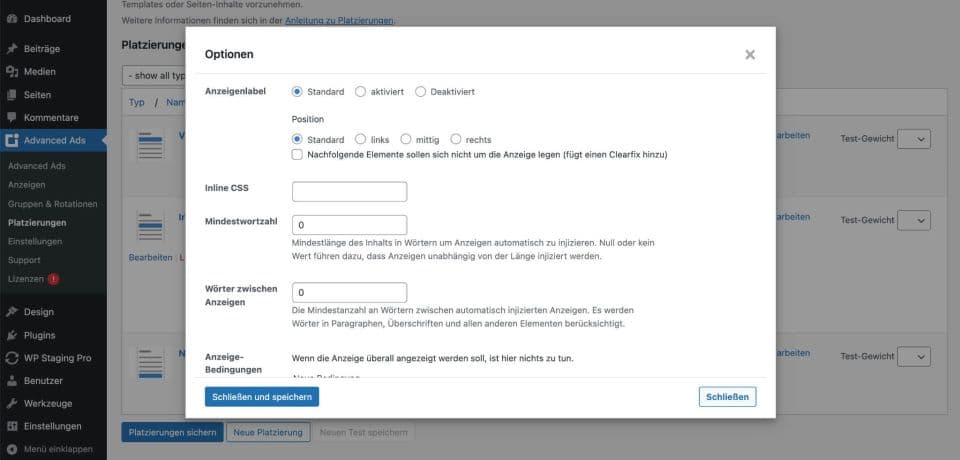Open the Advanced Ads submenu entry
The image size is (960, 460).
37,166
